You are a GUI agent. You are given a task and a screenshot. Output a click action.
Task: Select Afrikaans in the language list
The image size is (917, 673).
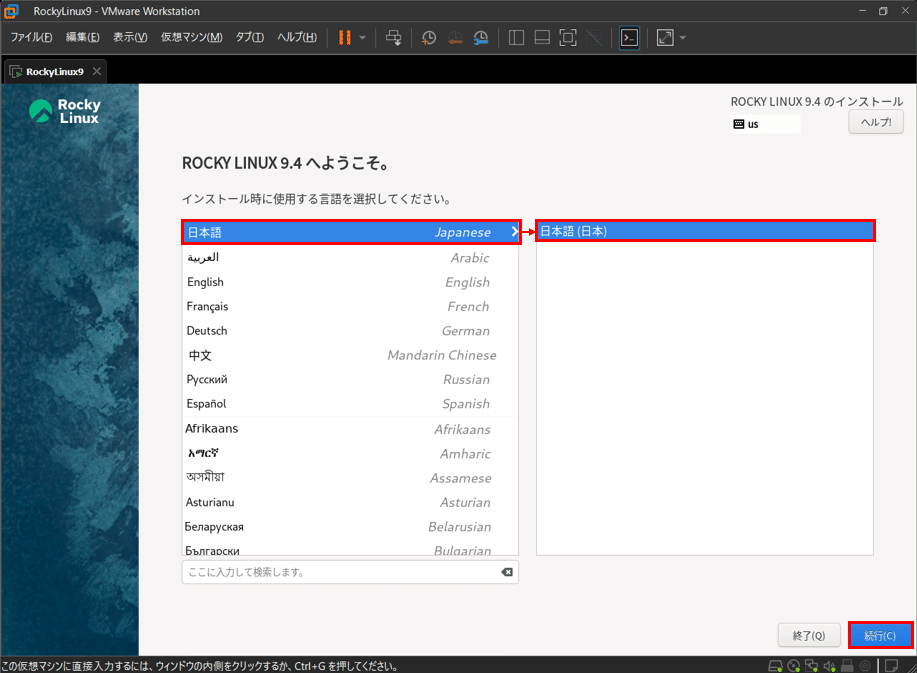(350, 429)
